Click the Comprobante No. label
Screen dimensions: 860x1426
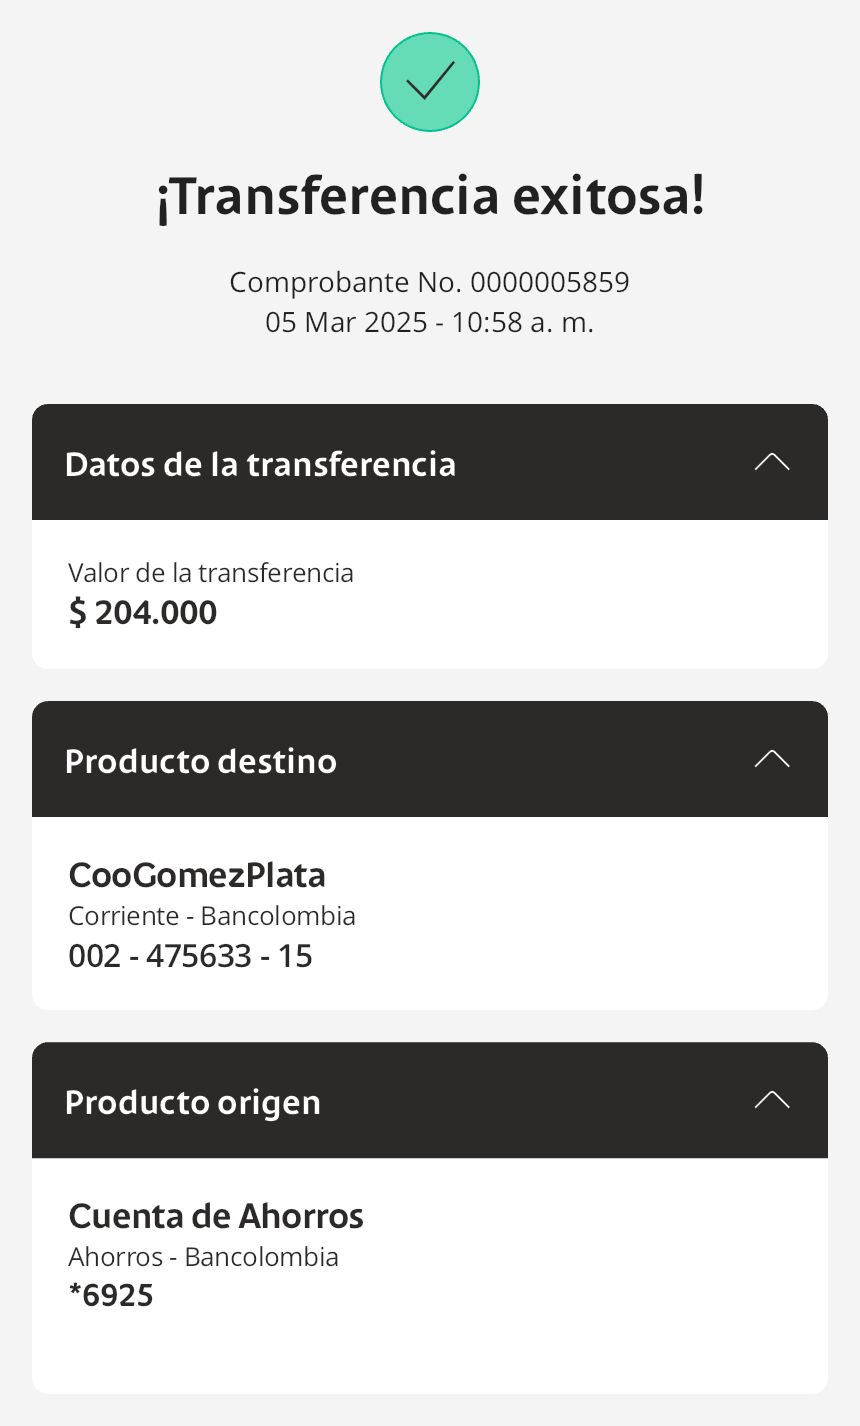tap(345, 282)
